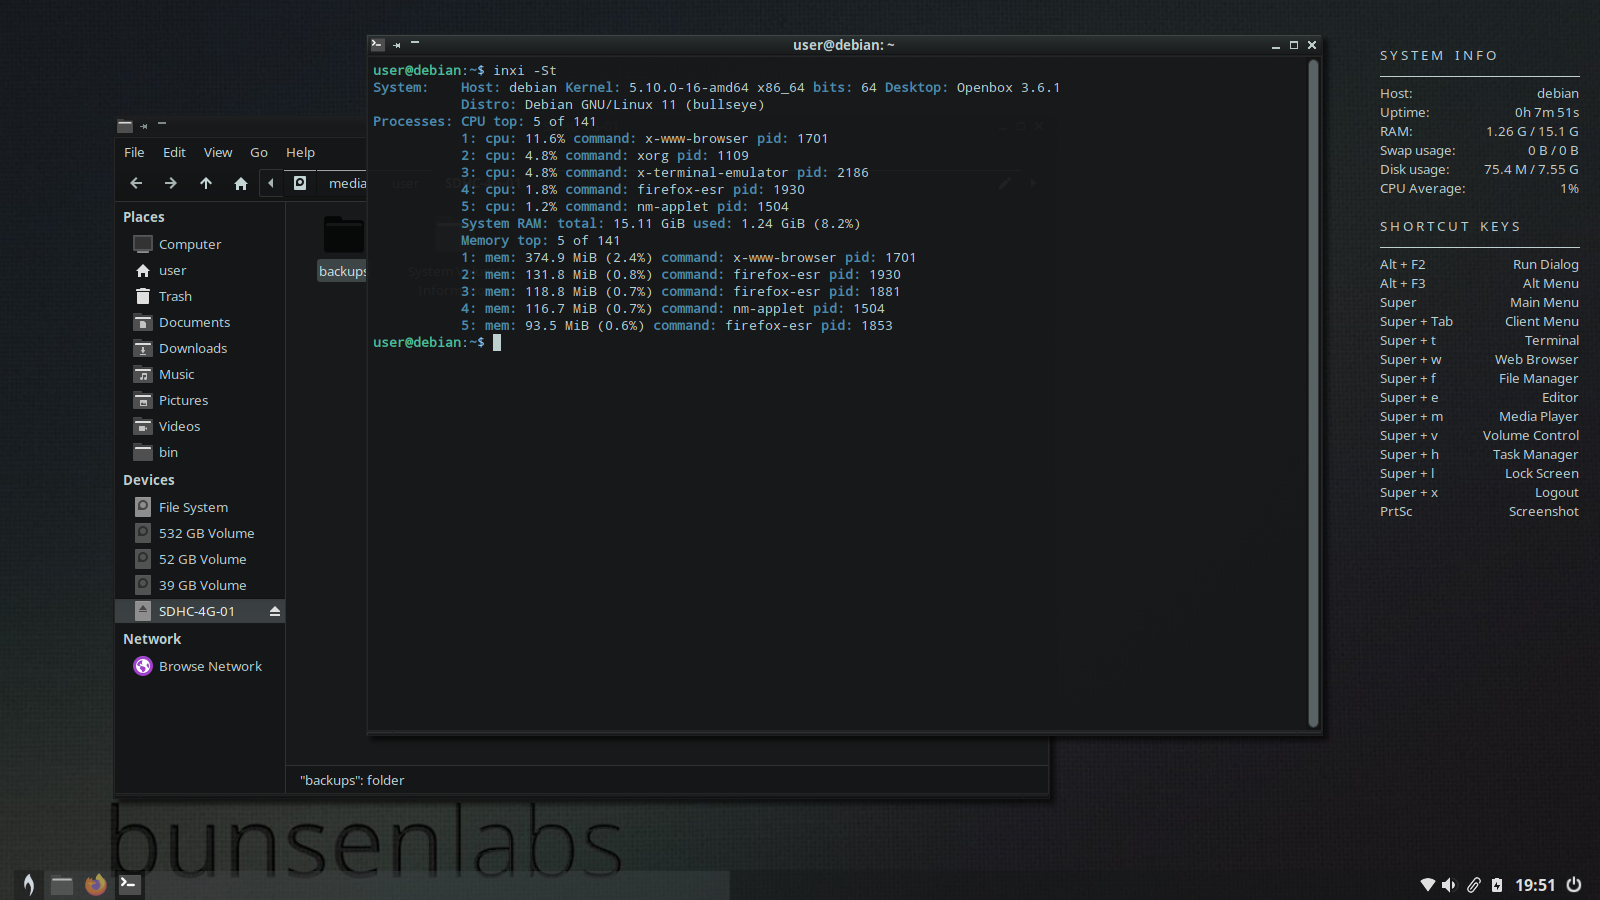Toggle the file manager sticky pin
The width and height of the screenshot is (1600, 900).
[x=144, y=126]
